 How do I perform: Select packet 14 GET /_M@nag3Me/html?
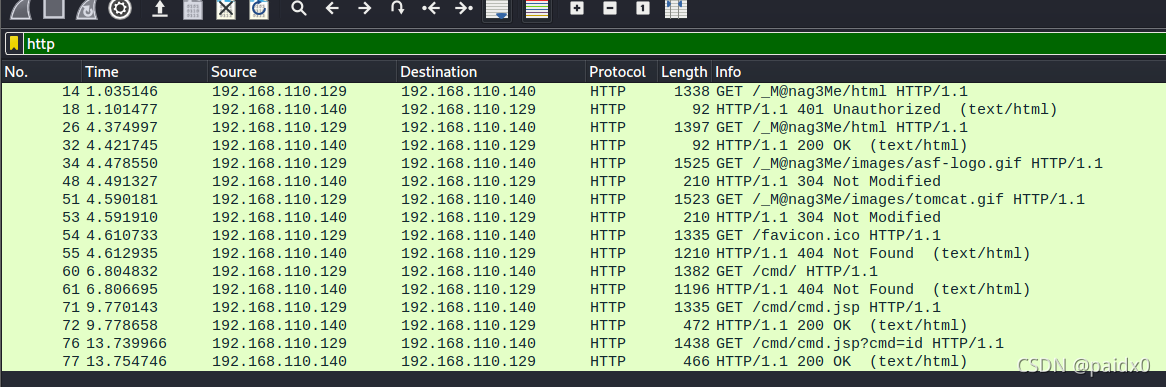click(583, 92)
